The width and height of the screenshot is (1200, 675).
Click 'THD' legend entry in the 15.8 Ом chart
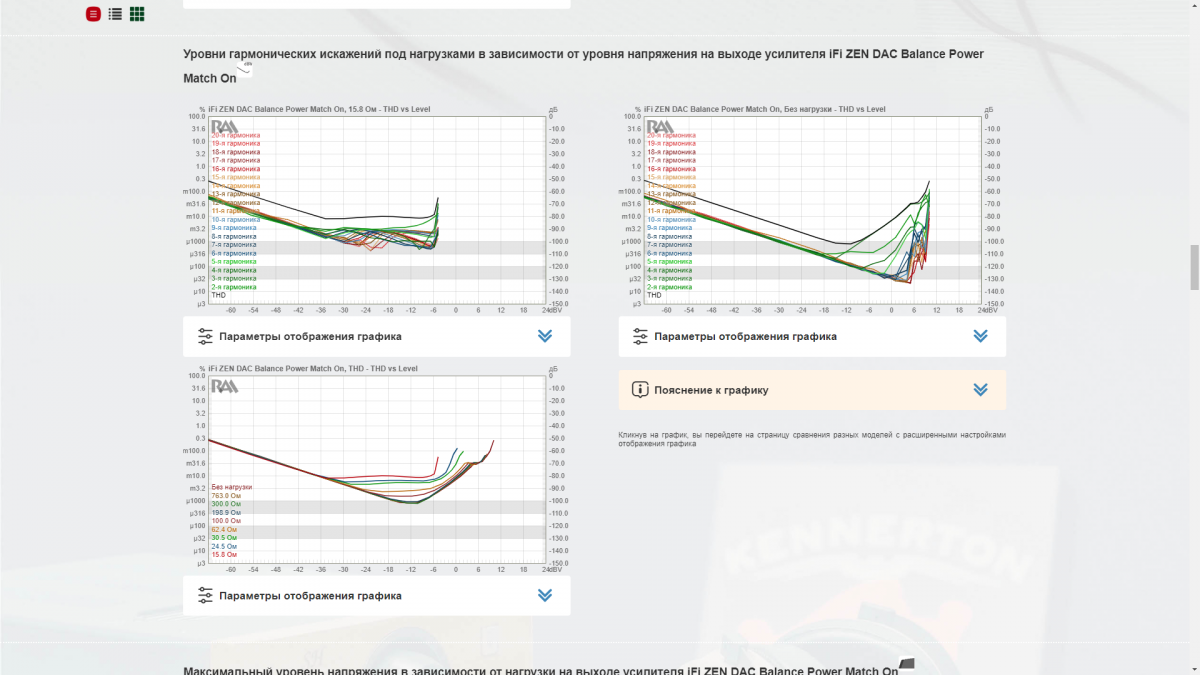[x=218, y=296]
